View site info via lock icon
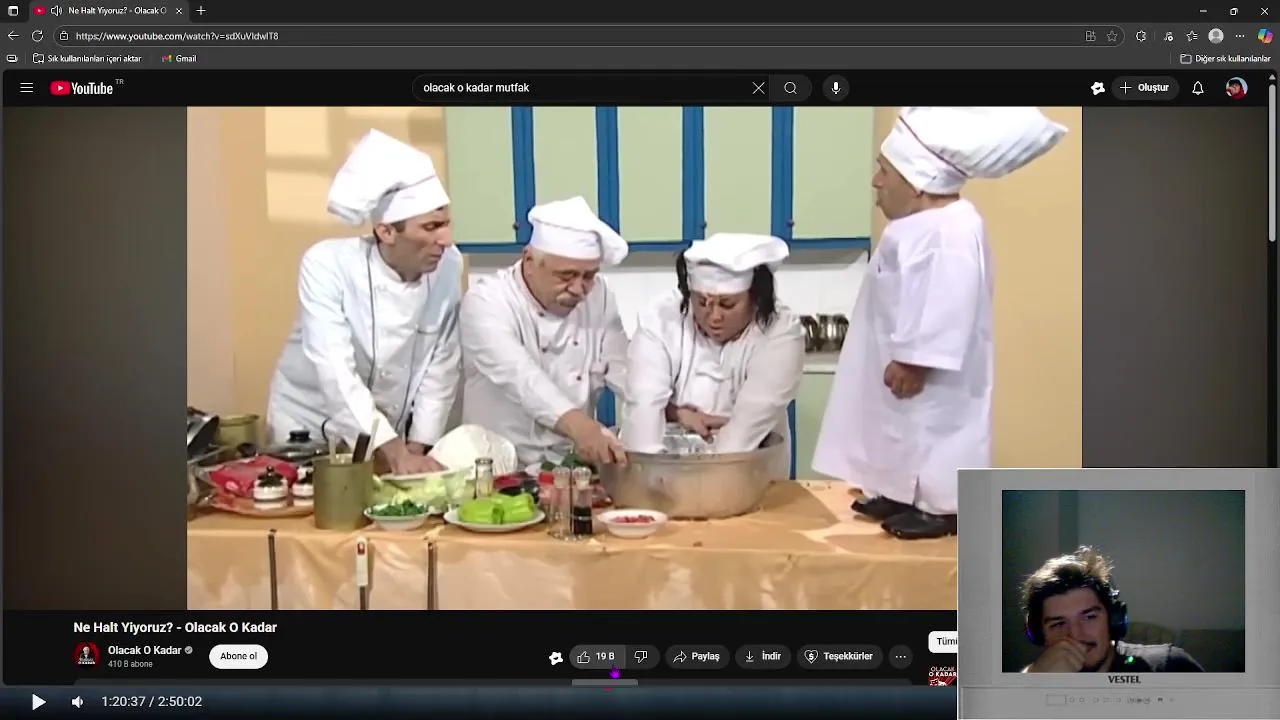 (63, 36)
